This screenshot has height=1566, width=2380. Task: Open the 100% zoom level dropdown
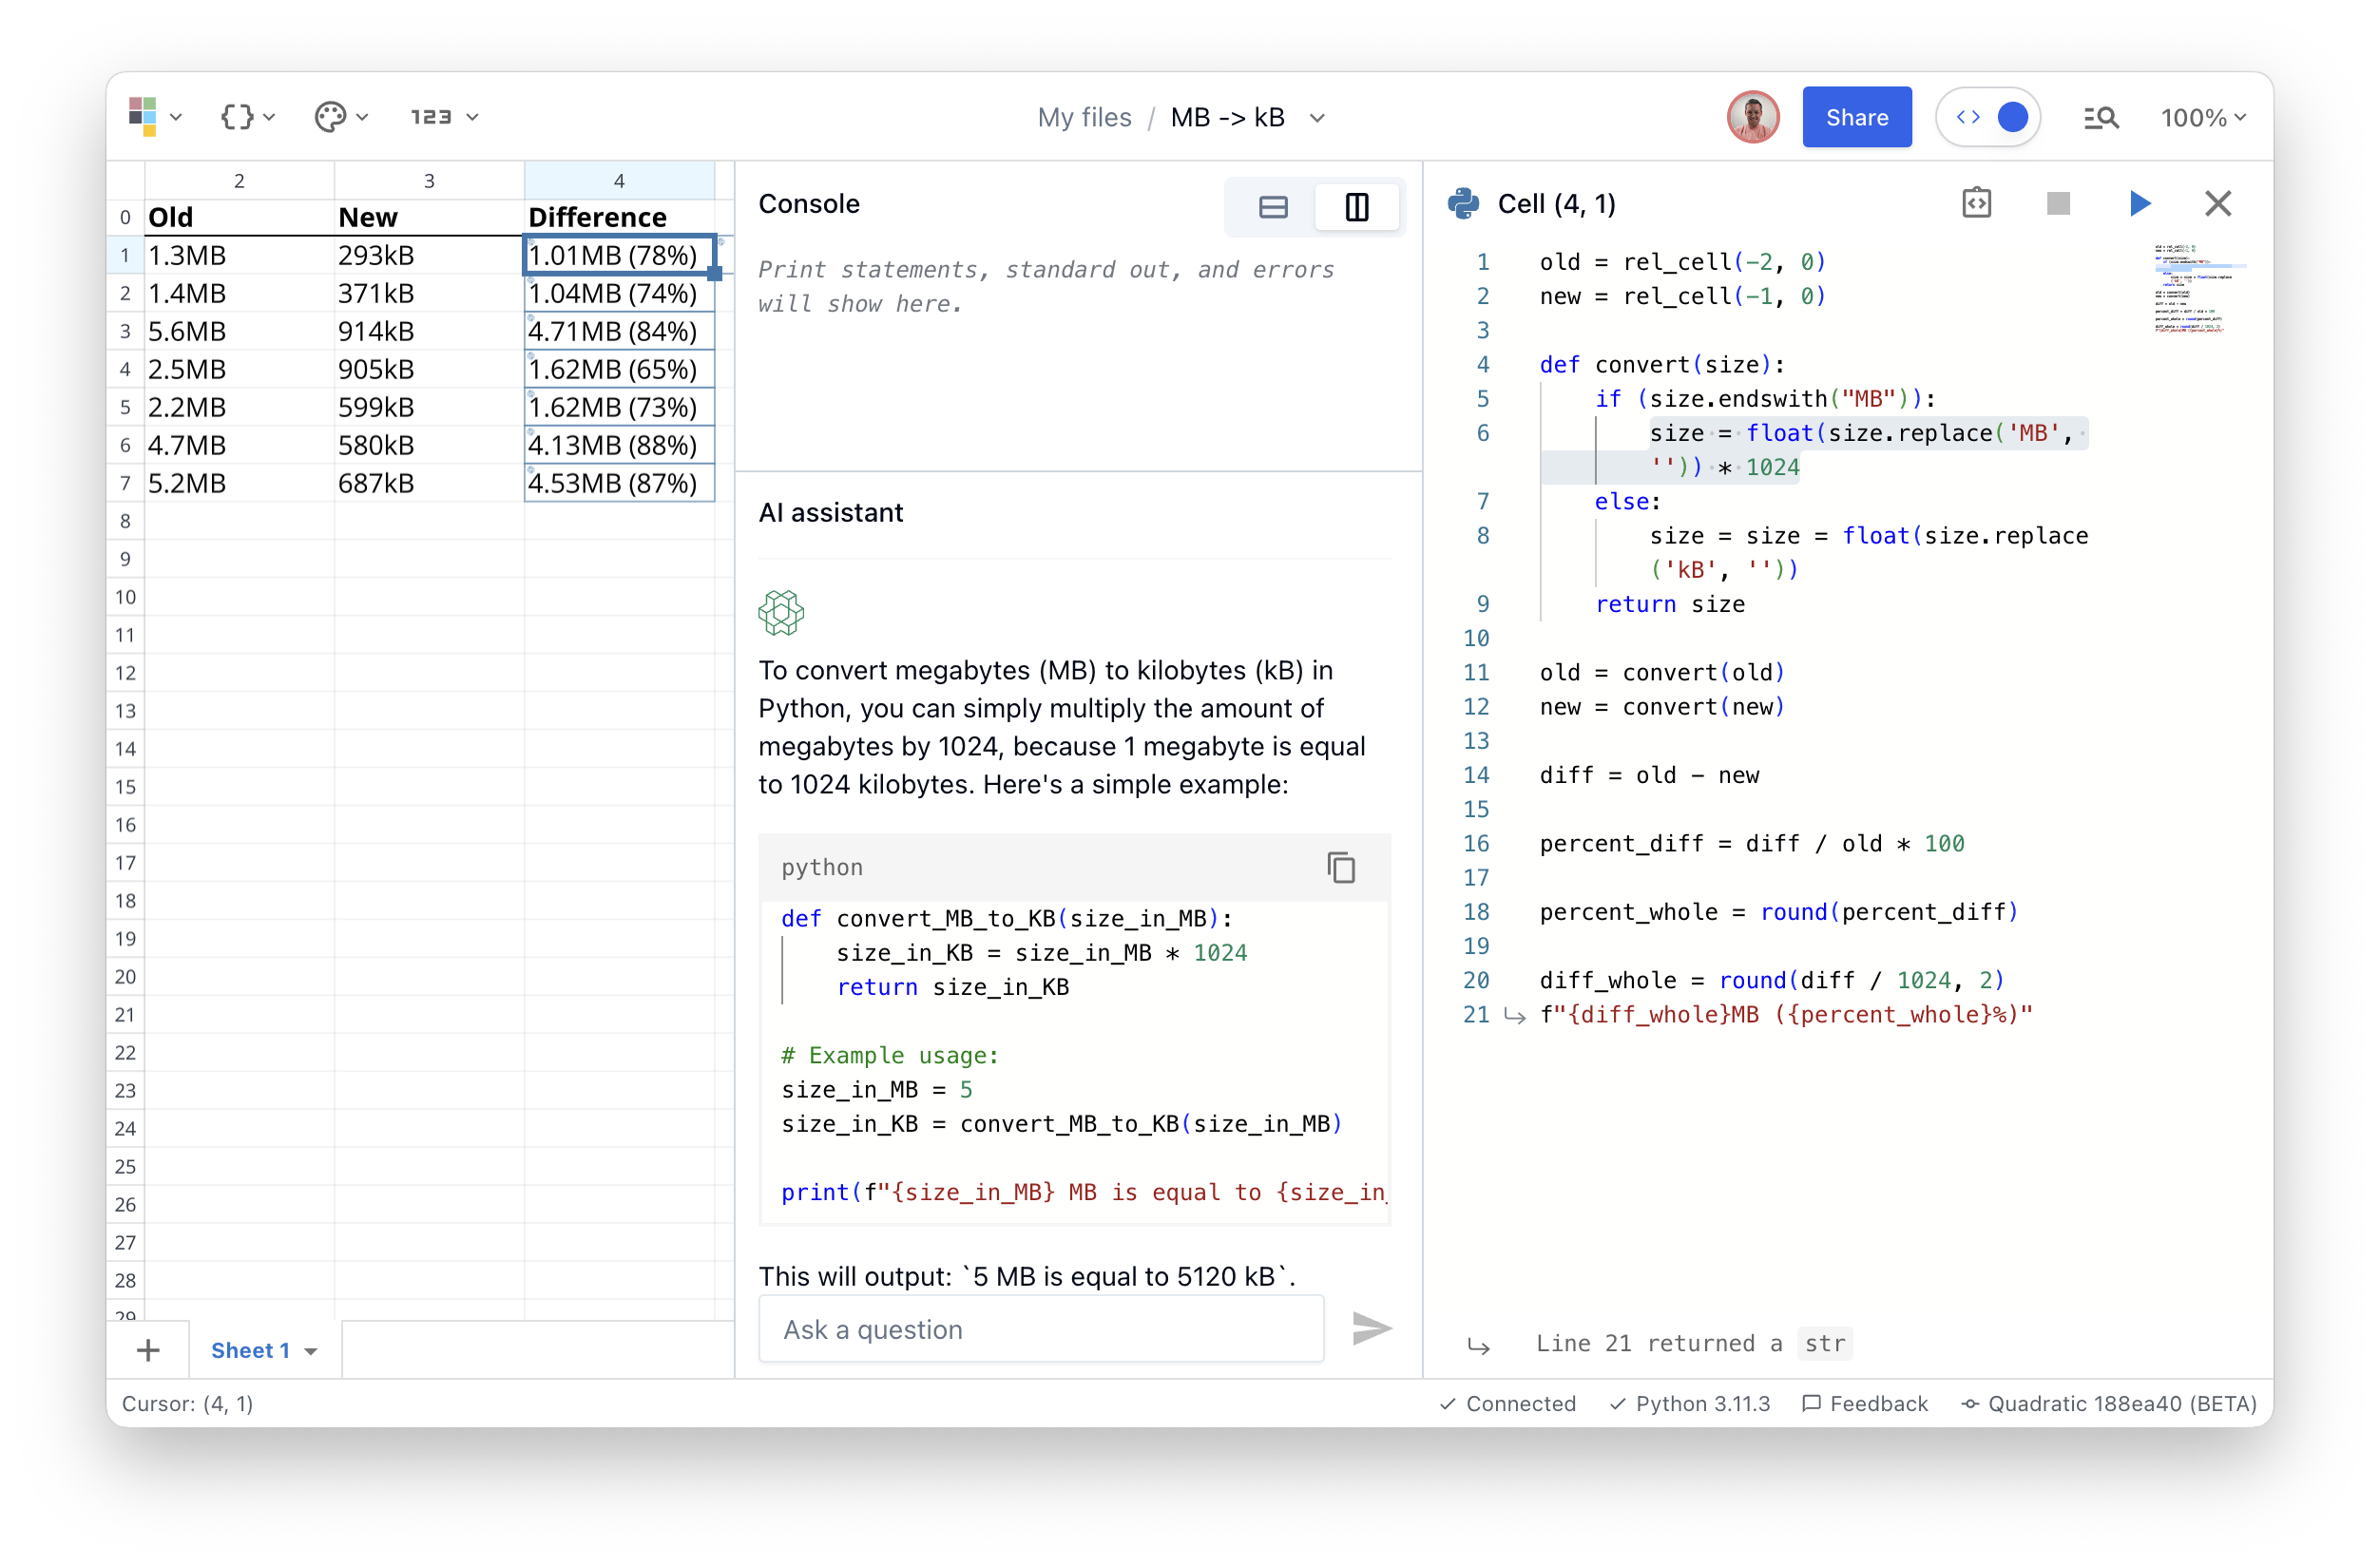point(2202,118)
